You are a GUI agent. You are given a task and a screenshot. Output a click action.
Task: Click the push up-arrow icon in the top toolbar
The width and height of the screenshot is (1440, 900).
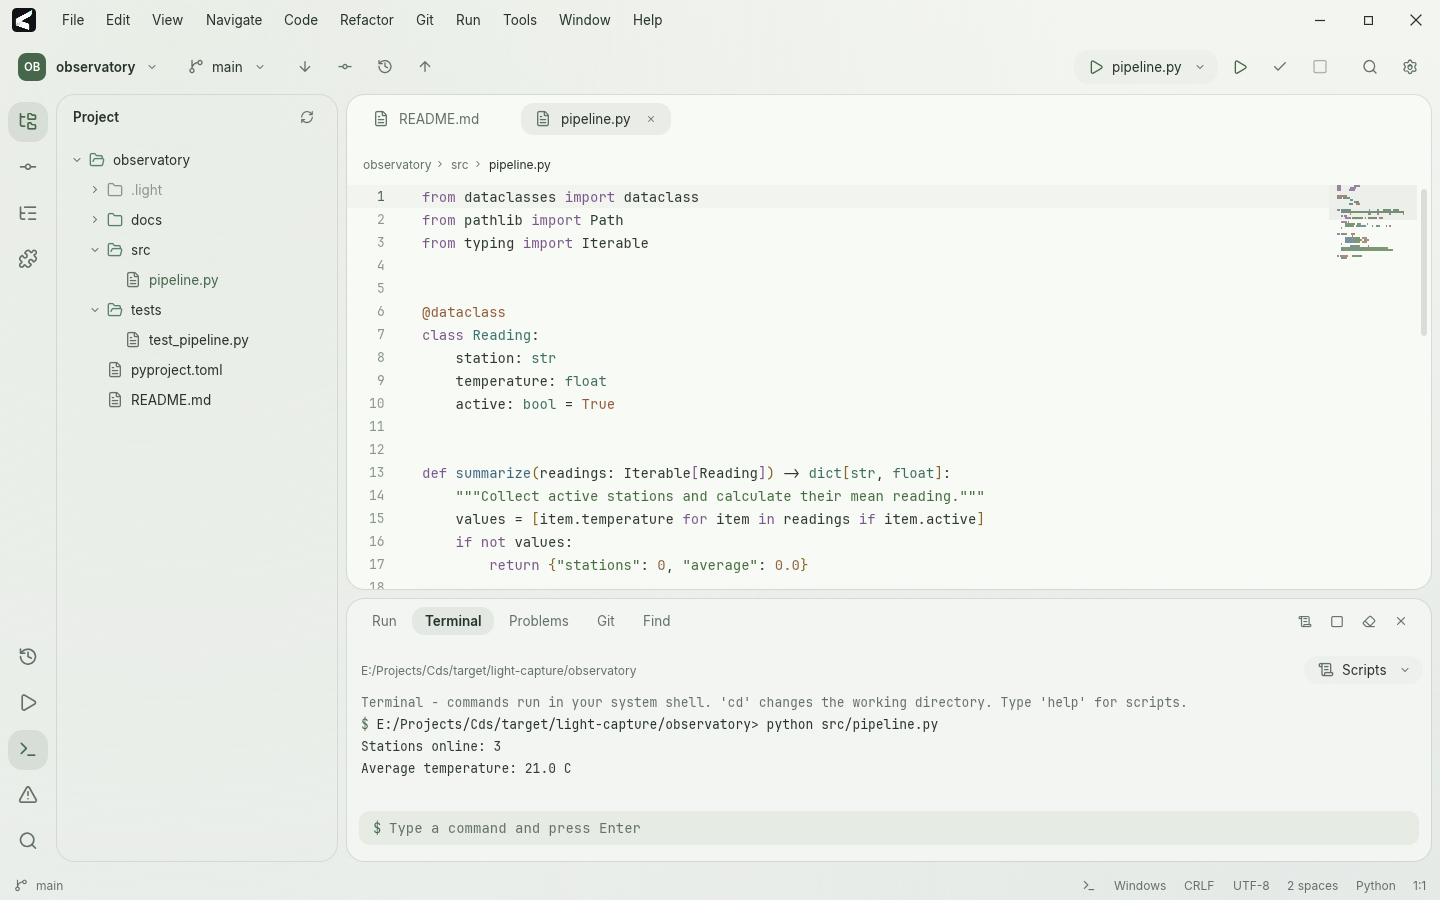(425, 67)
